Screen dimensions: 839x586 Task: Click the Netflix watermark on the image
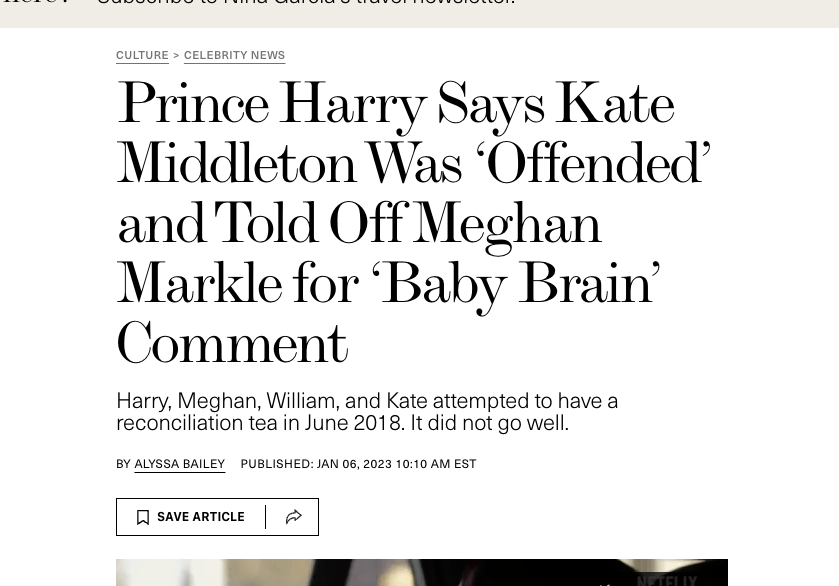[667, 579]
